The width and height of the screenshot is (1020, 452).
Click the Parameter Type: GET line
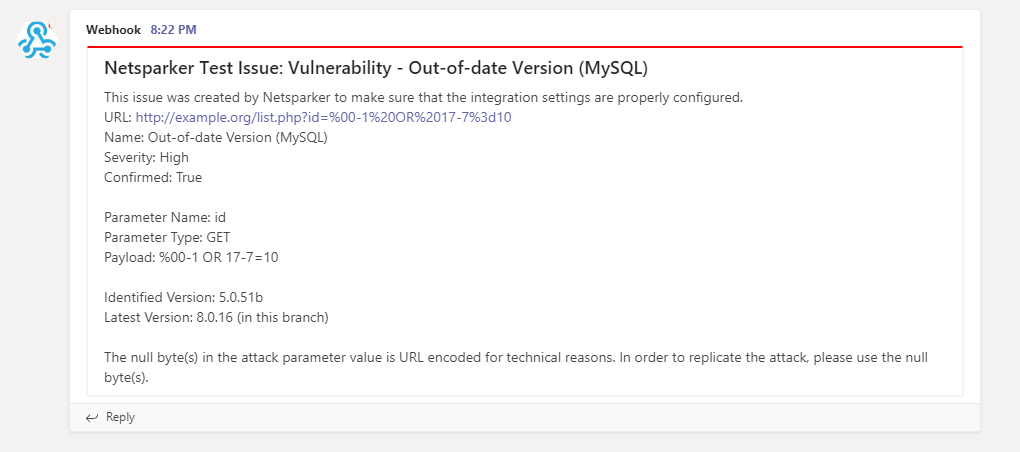click(x=168, y=237)
